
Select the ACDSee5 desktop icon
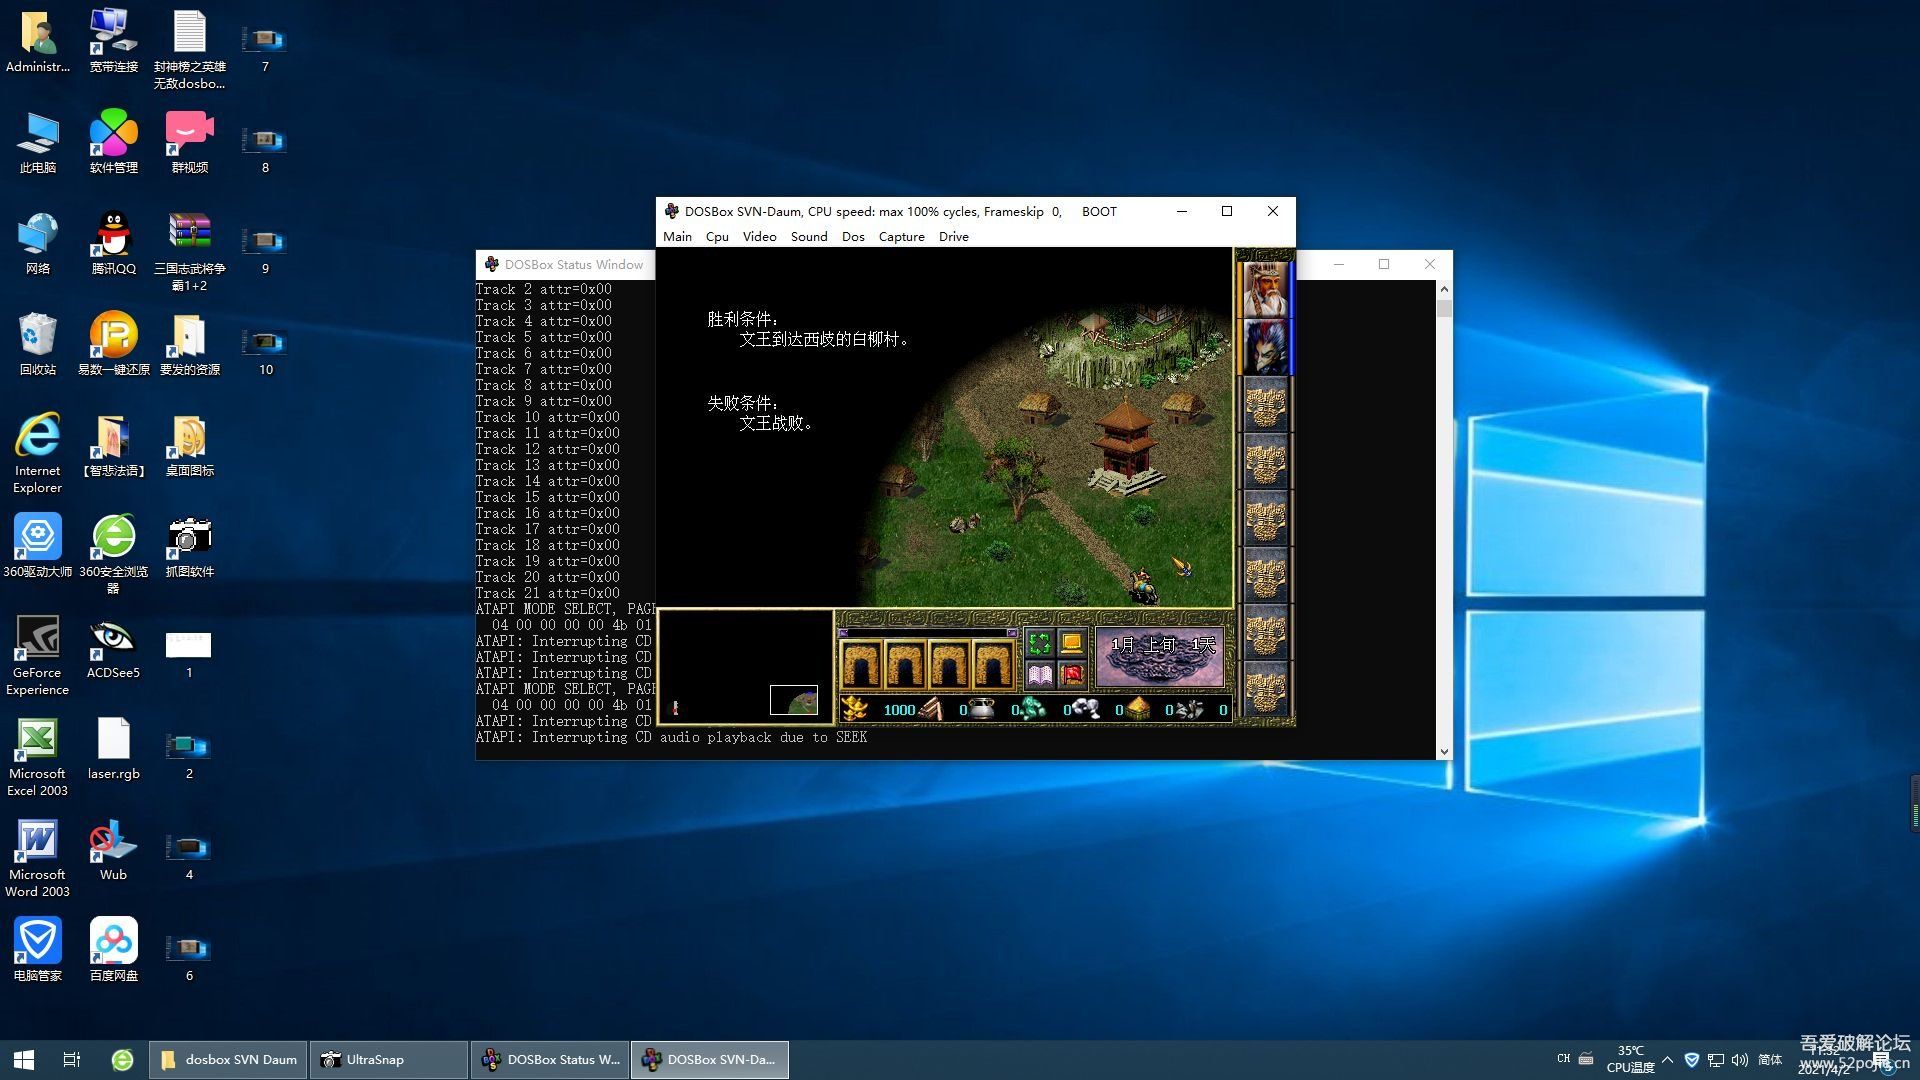(x=113, y=647)
